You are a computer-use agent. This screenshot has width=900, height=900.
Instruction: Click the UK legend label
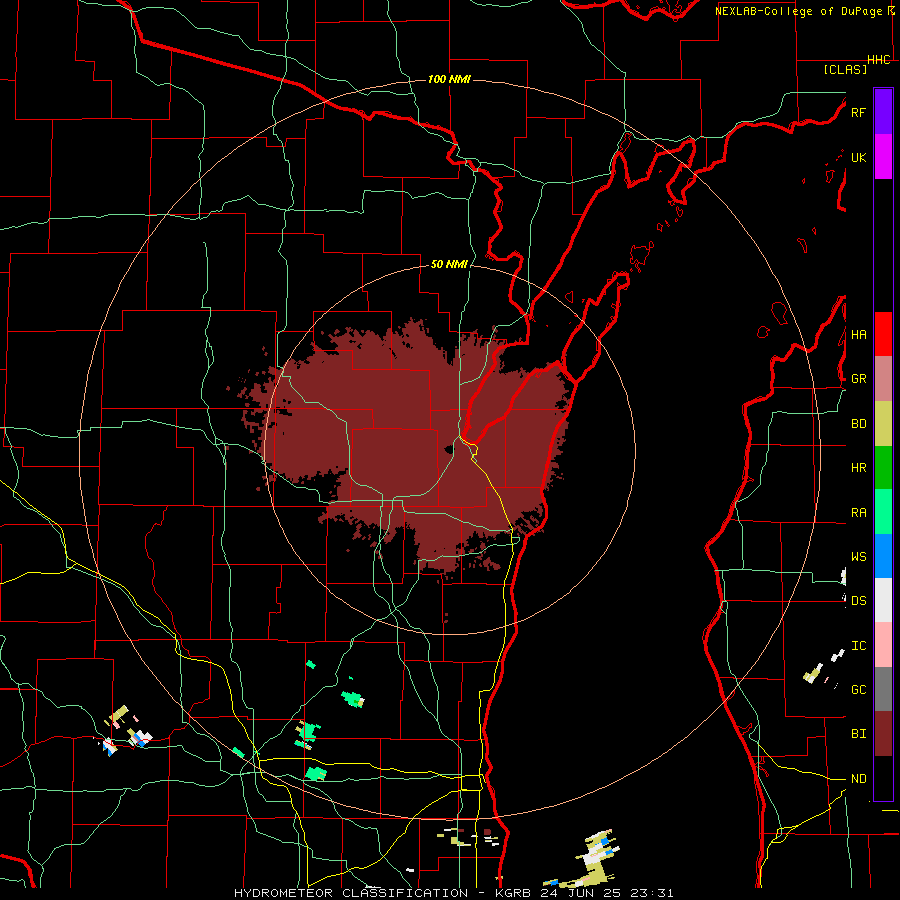(858, 157)
